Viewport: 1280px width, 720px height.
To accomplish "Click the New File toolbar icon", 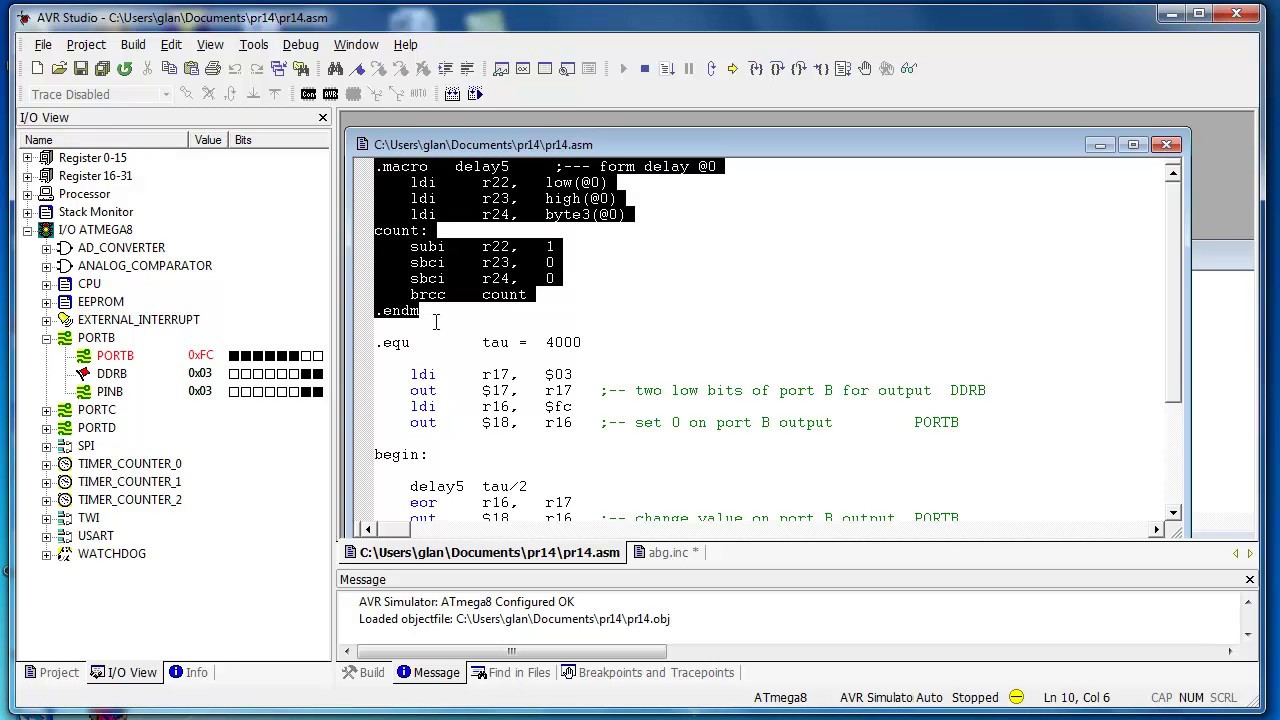I will (x=37, y=68).
